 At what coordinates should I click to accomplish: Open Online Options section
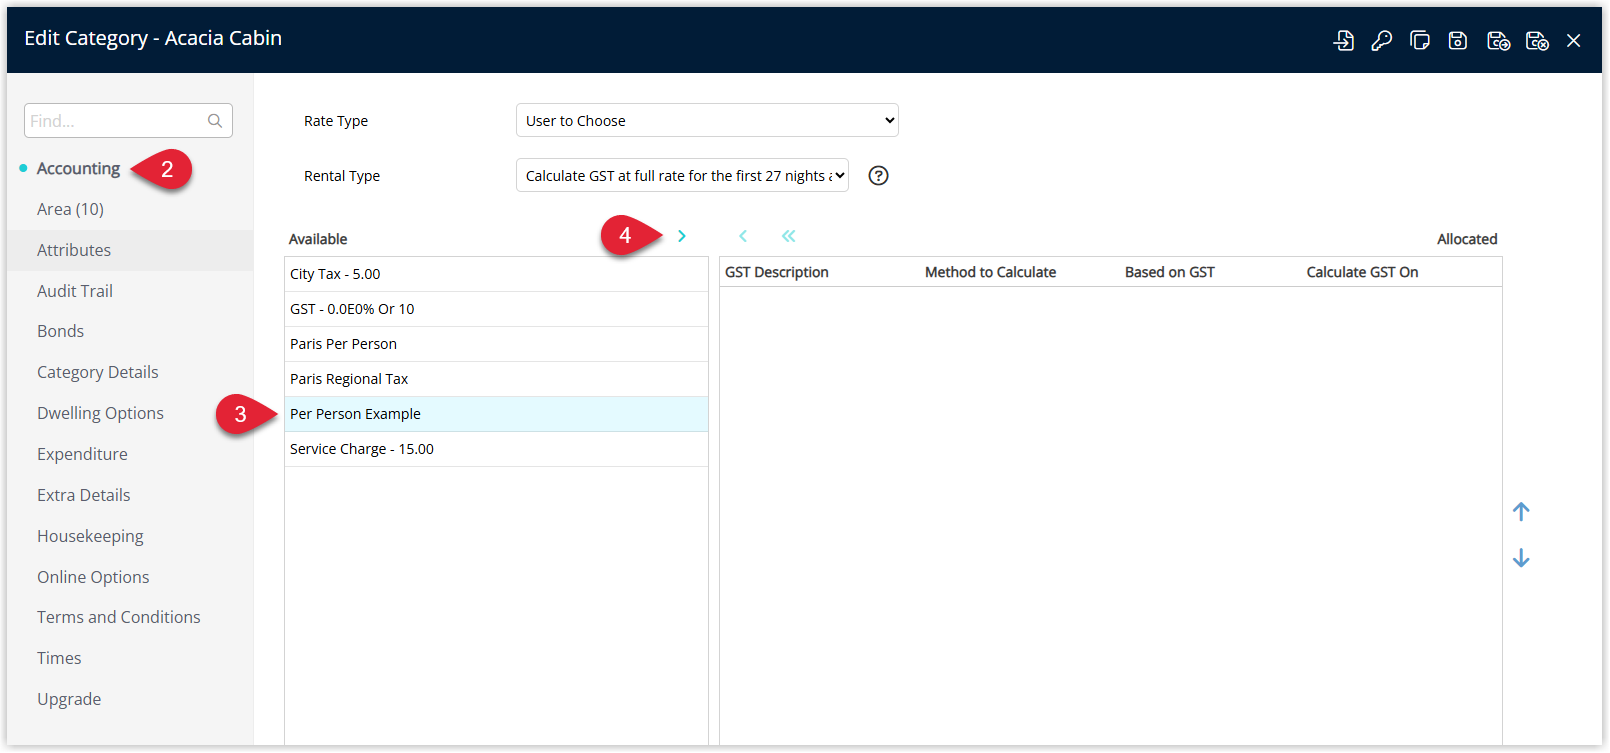[x=93, y=577]
